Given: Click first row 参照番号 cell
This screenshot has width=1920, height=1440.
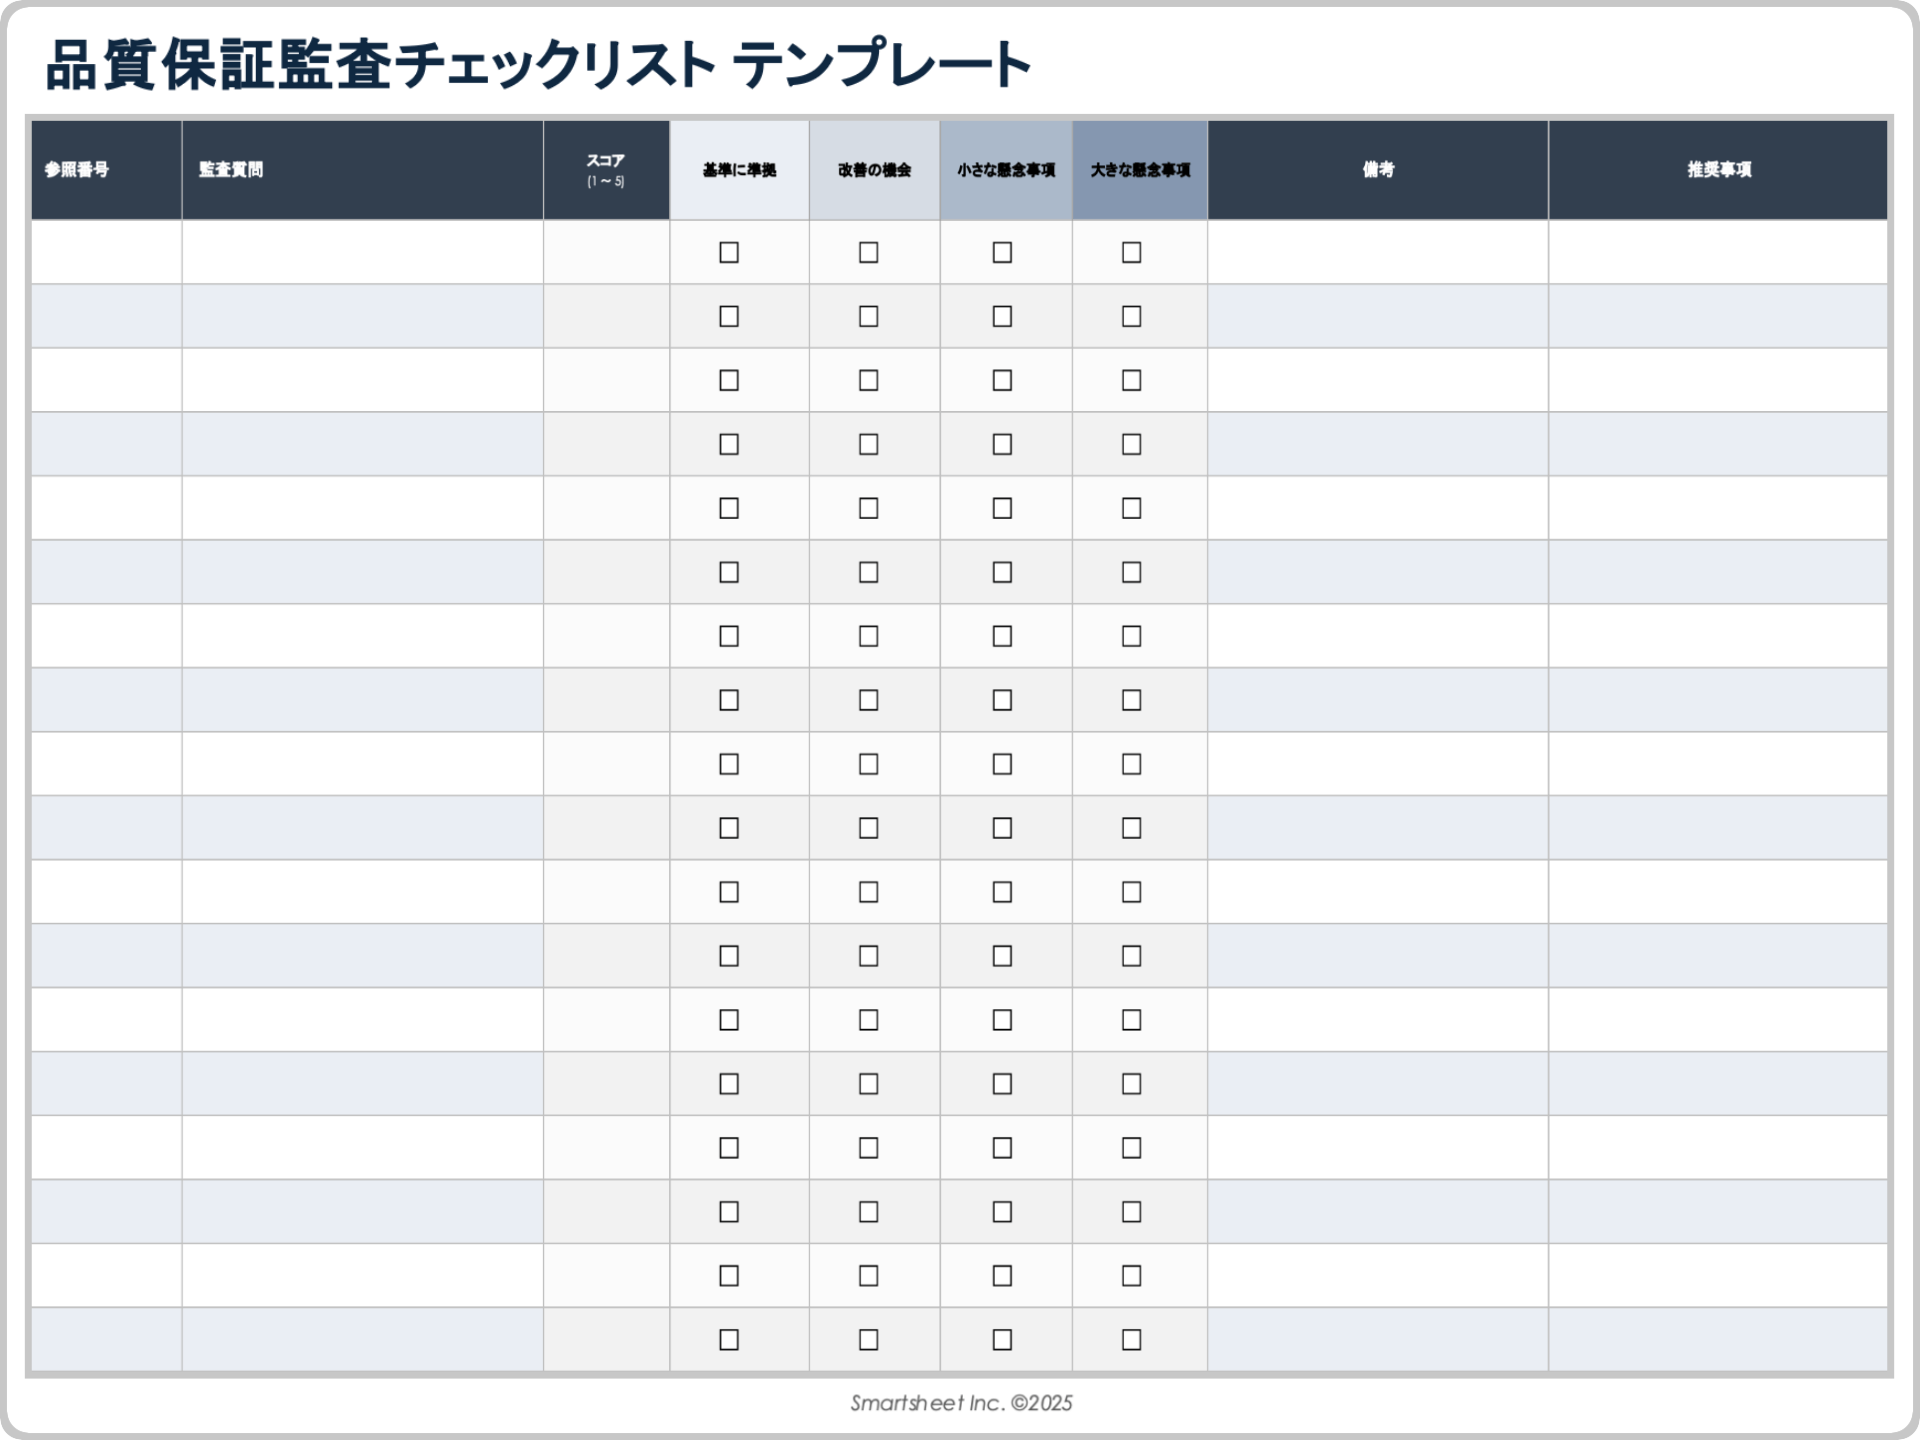Looking at the screenshot, I should [106, 253].
